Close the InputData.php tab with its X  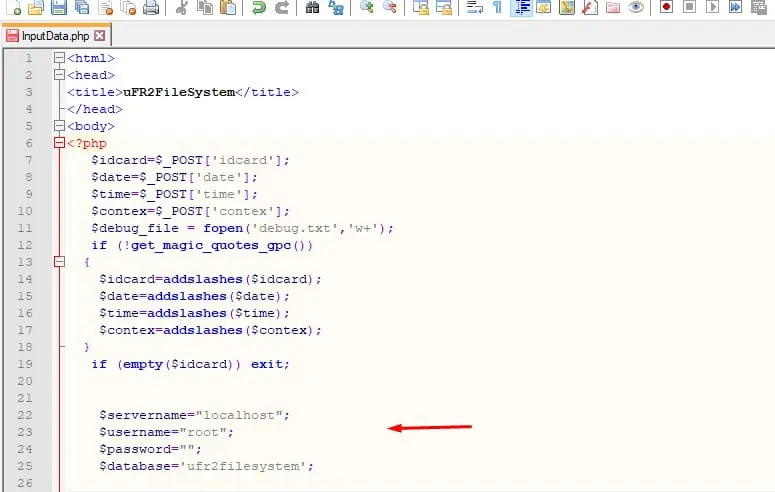(x=99, y=36)
